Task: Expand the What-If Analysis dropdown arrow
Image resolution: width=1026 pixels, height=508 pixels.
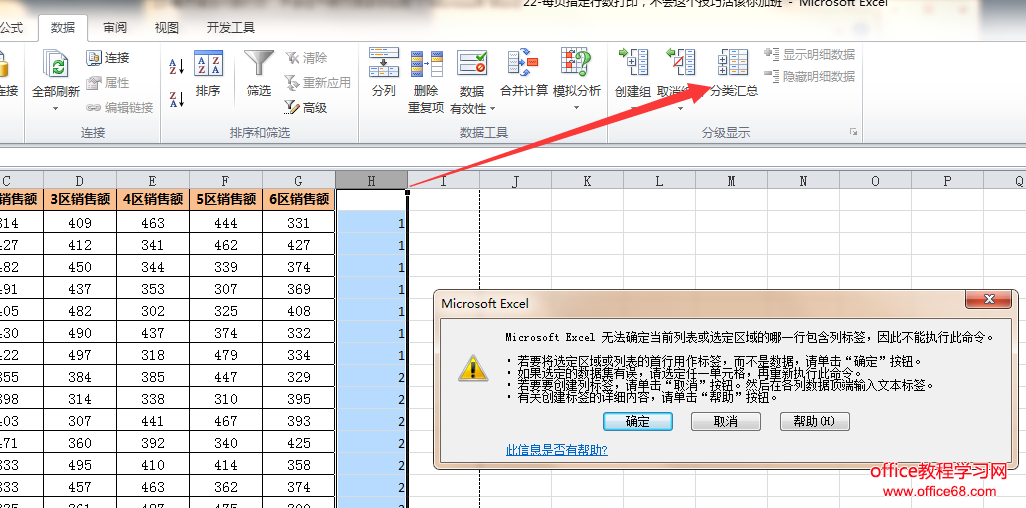Action: (576, 108)
